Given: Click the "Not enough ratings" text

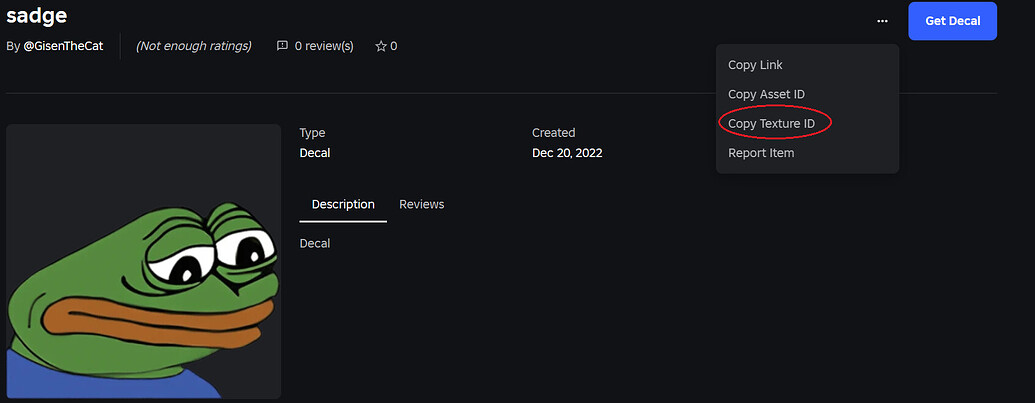Looking at the screenshot, I should (x=194, y=46).
